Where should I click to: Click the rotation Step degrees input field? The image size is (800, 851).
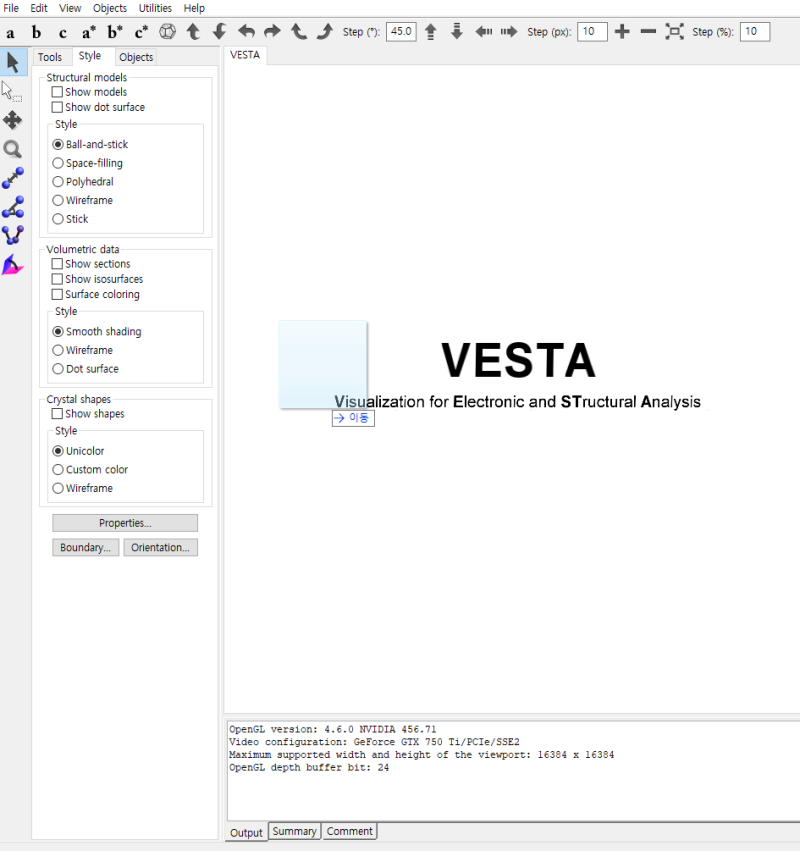401,31
